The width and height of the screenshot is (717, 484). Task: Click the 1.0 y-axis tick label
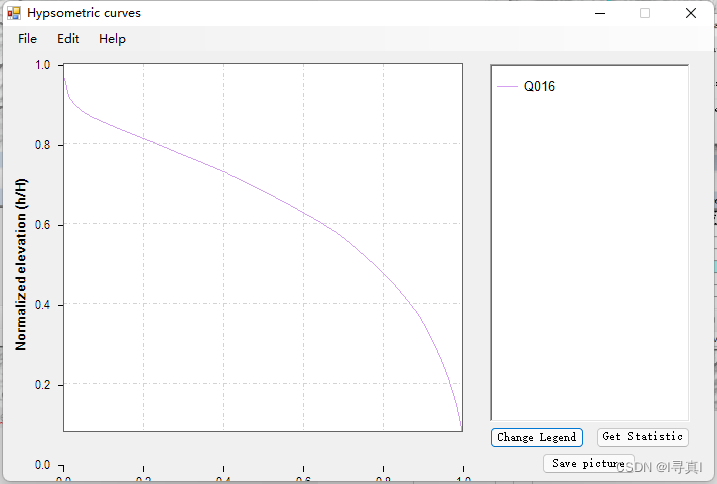[43, 65]
